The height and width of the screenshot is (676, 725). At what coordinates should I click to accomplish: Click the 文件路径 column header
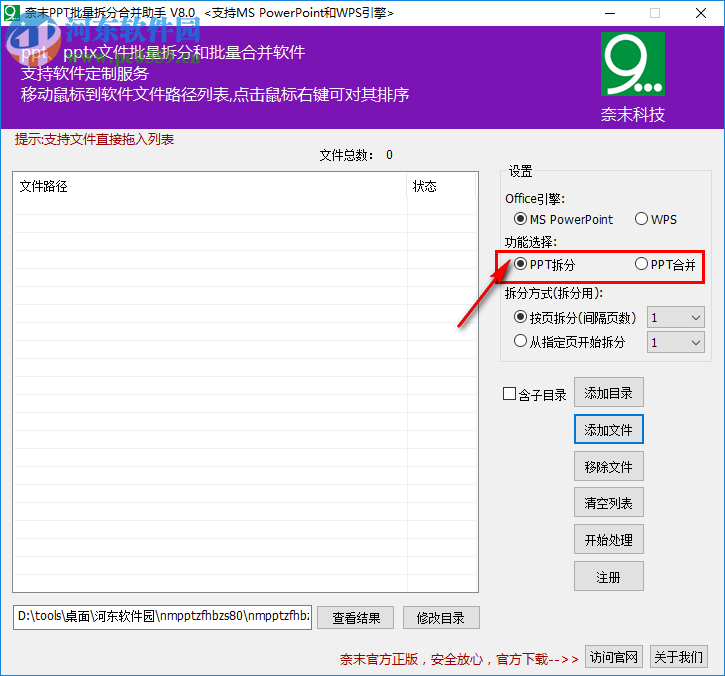pos(210,186)
